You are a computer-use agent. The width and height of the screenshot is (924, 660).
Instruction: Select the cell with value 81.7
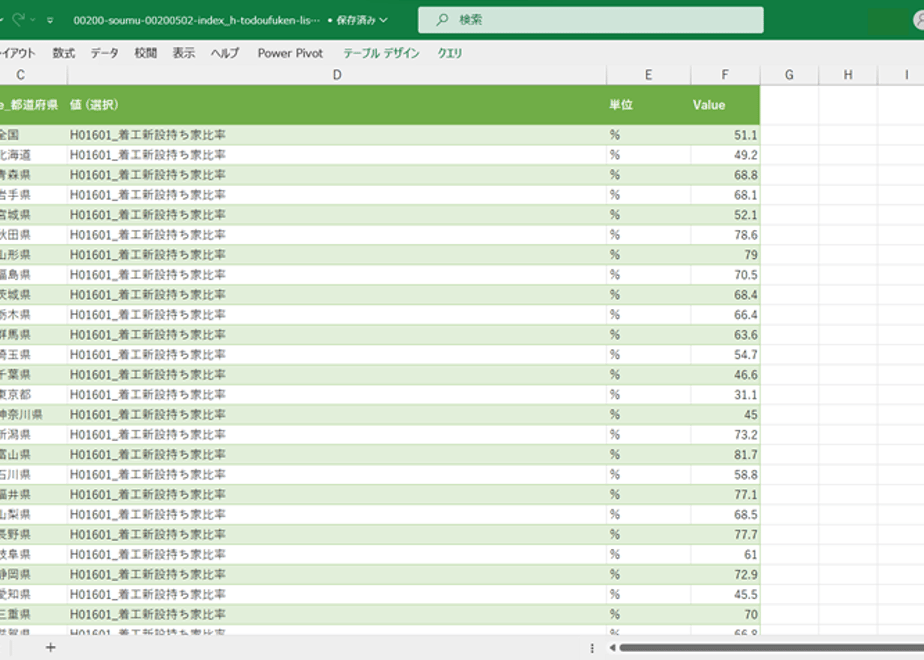tap(725, 455)
